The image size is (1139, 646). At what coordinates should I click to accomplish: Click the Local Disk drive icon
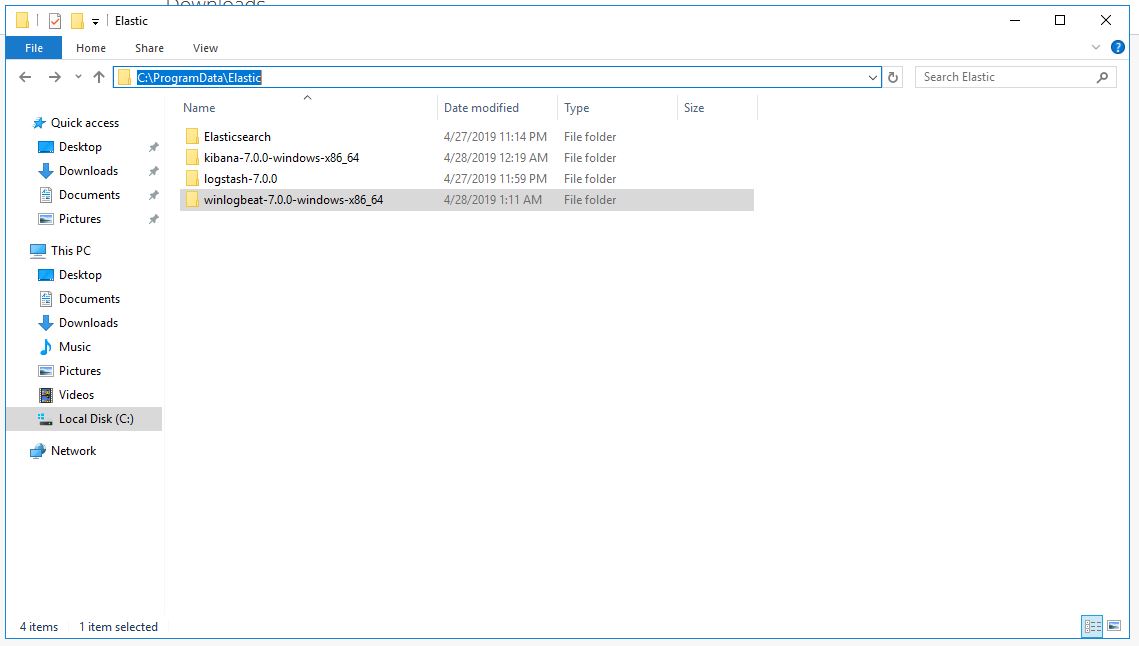(45, 419)
